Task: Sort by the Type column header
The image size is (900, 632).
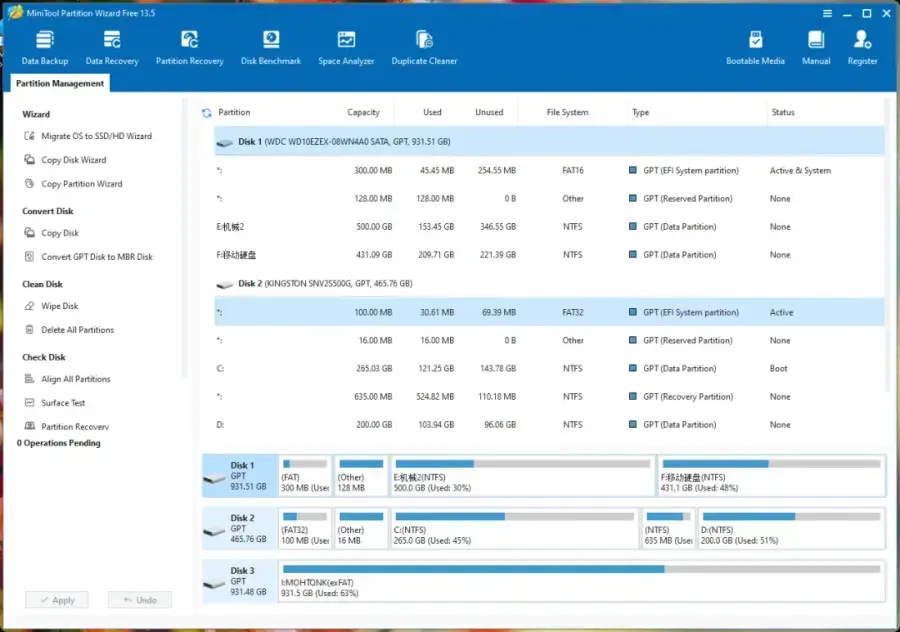Action: (641, 112)
